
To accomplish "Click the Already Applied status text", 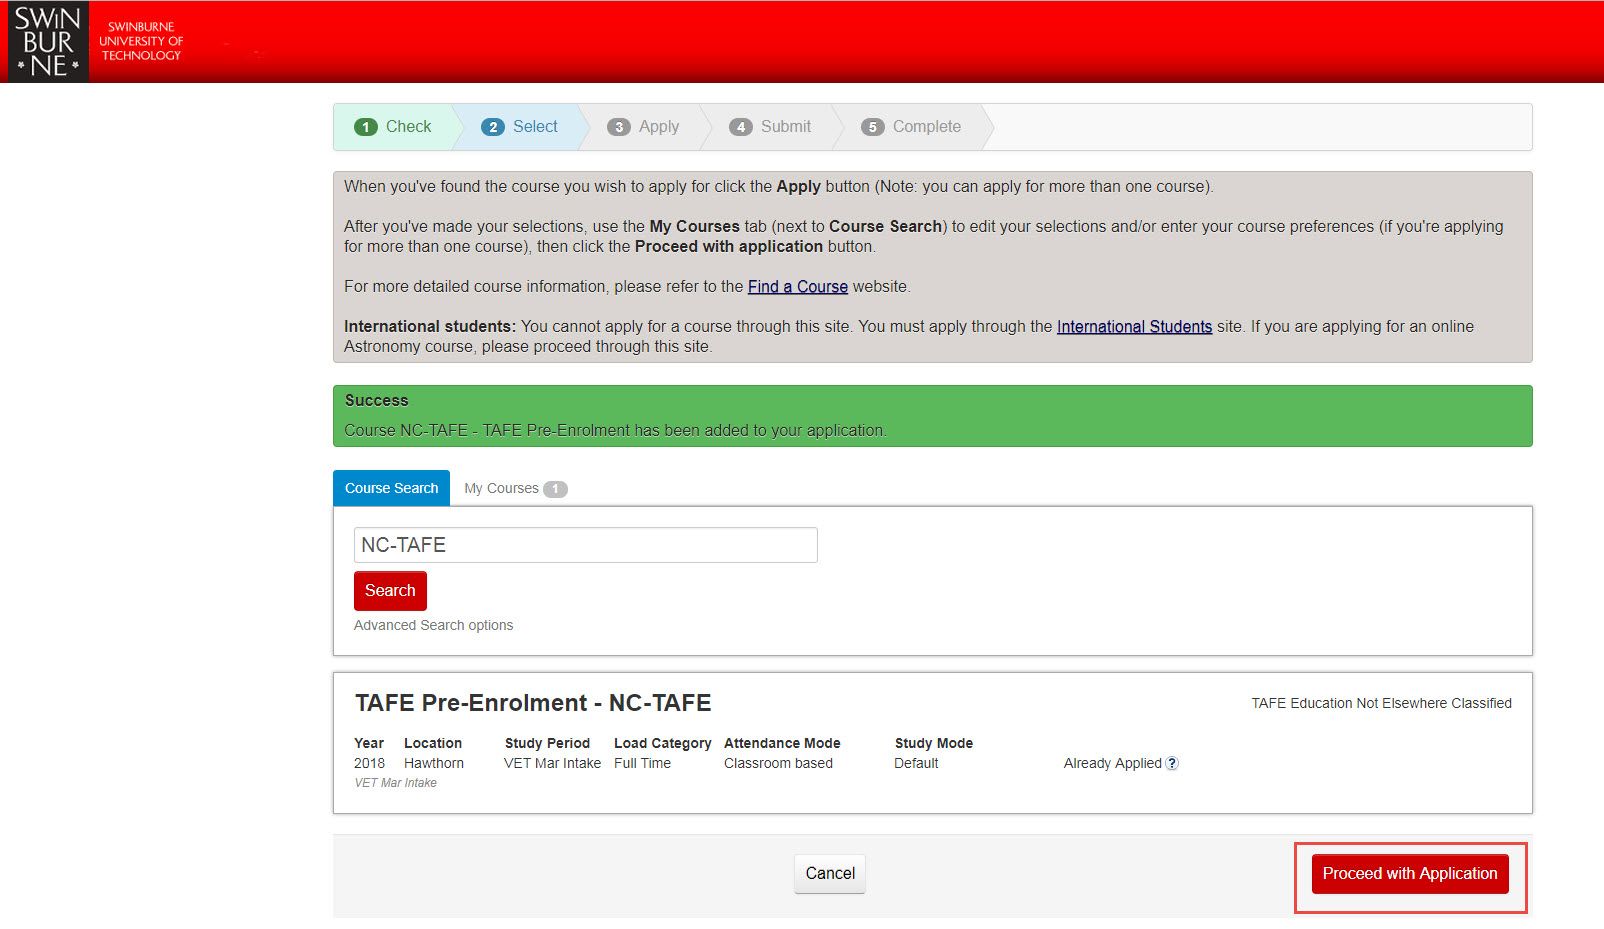I will point(1112,763).
